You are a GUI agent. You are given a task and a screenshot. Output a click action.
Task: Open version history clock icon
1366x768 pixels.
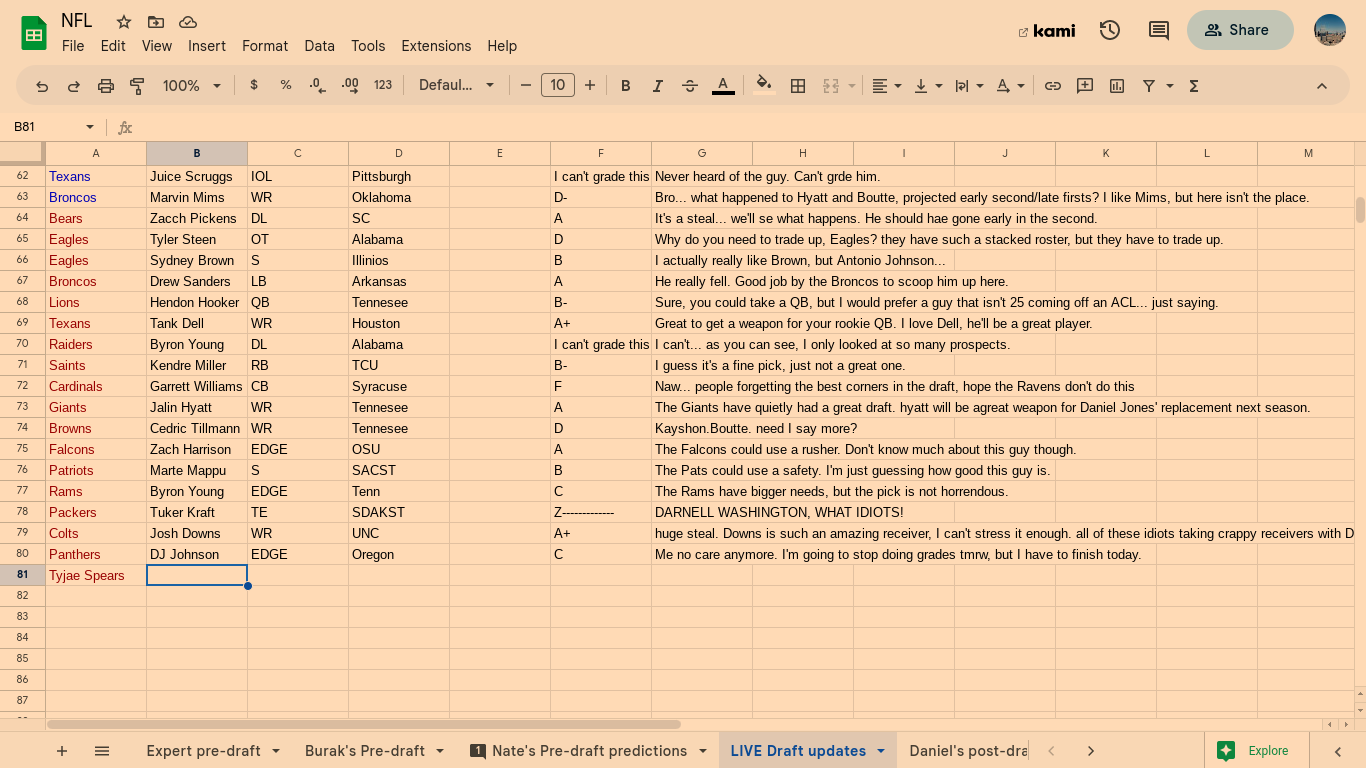click(1110, 30)
